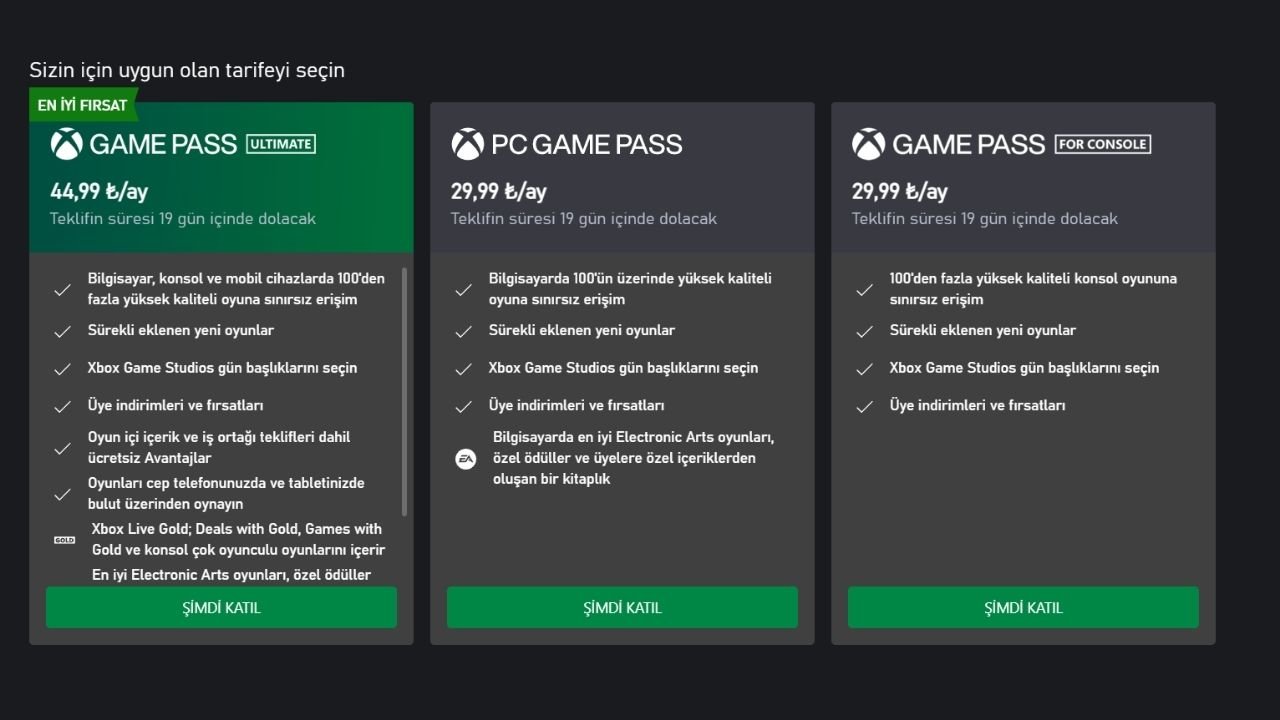Viewport: 1280px width, 720px height.
Task: Click the checkmark beside PC 'Bilgisayarda 100'ün üzerinde' feature
Action: tap(463, 290)
